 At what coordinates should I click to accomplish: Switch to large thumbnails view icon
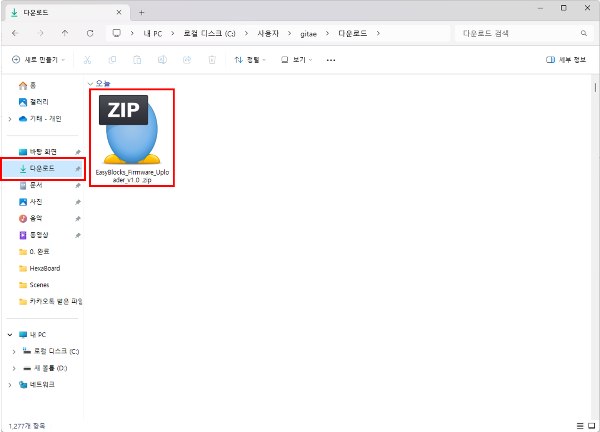click(x=592, y=425)
